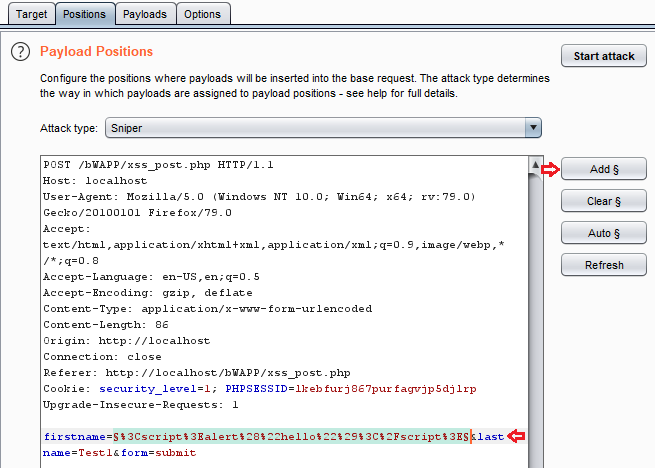Click the Auto § button
This screenshot has height=468, width=655.
point(604,233)
